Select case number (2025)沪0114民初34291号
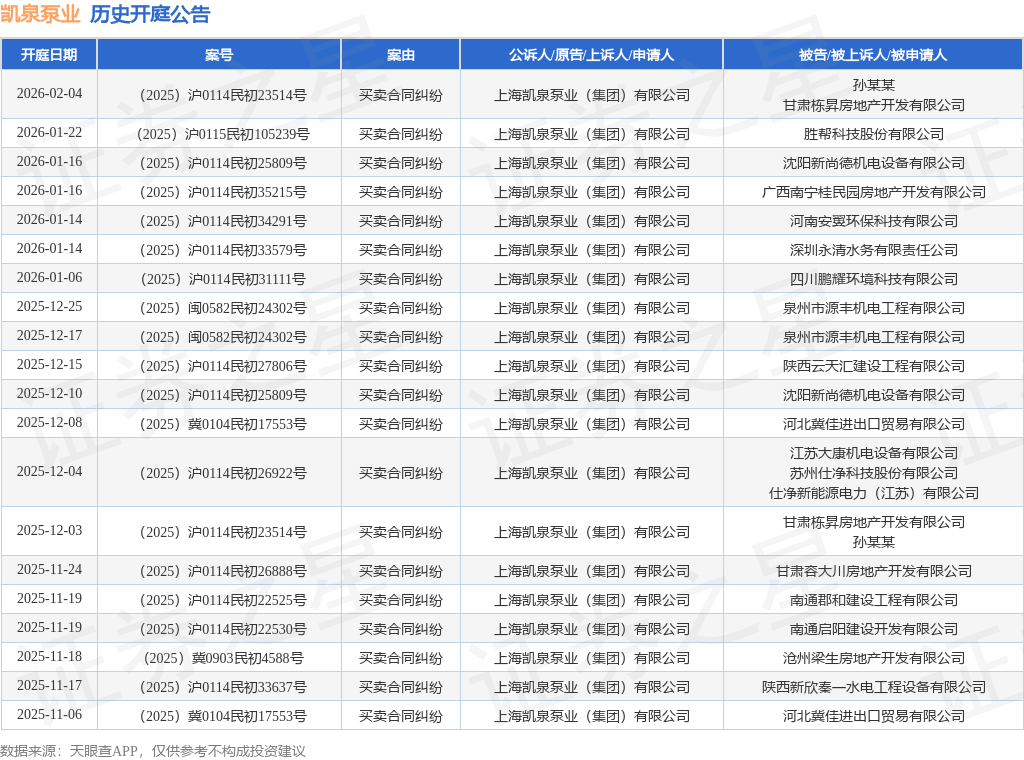The width and height of the screenshot is (1024, 760). [223, 221]
